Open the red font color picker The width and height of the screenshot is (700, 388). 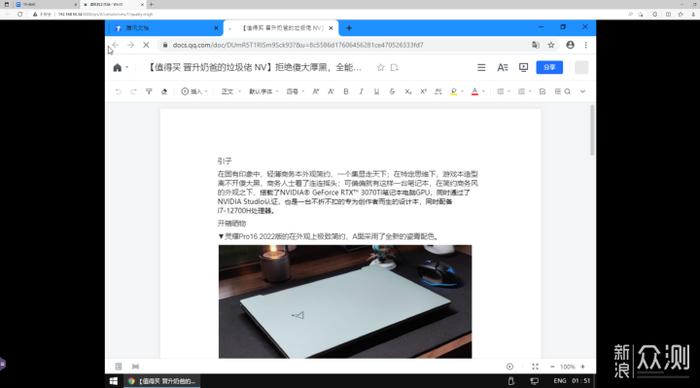[475, 92]
